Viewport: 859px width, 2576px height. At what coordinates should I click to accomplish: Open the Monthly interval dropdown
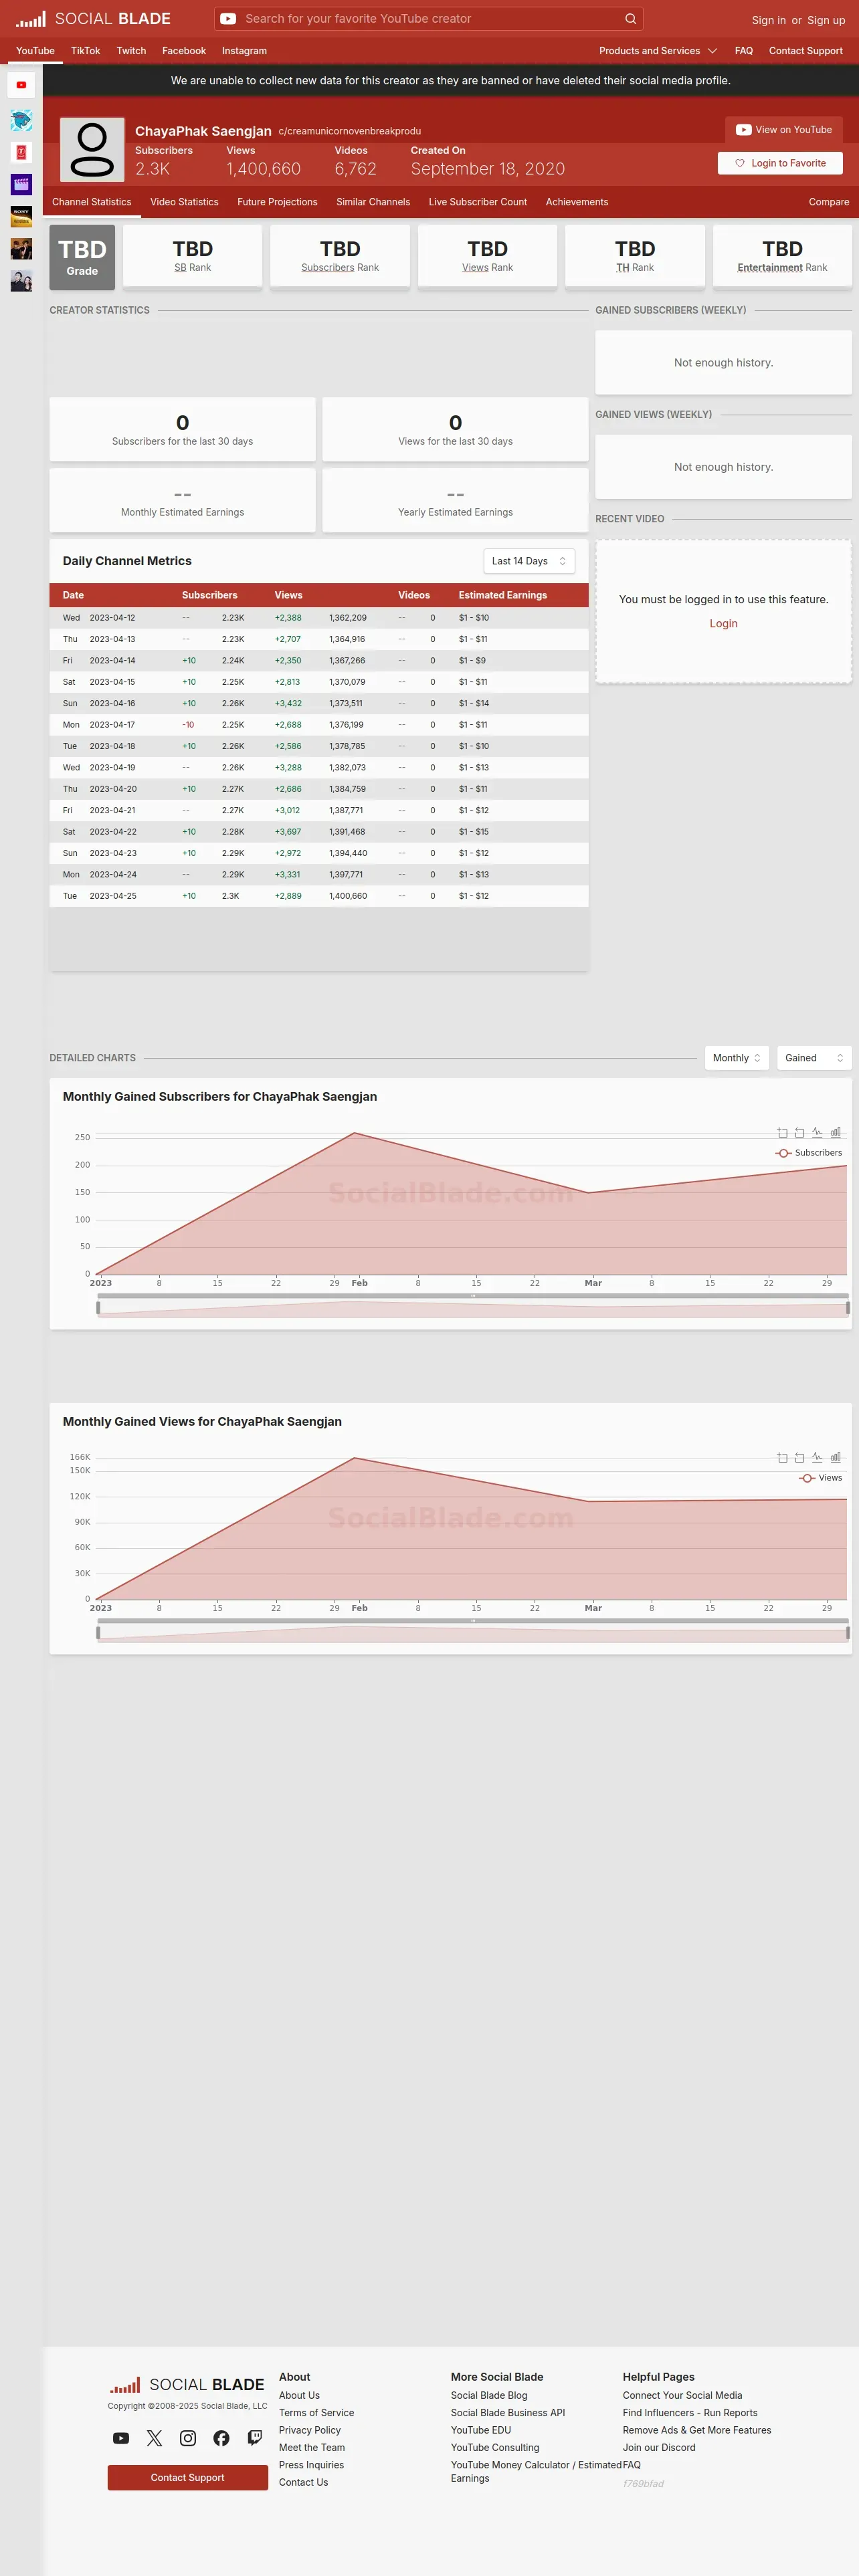click(x=737, y=1058)
